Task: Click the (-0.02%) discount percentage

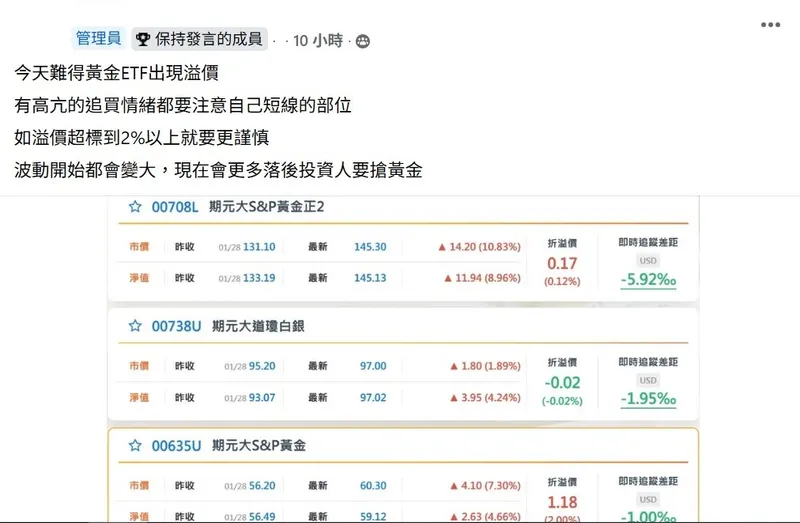Action: pos(562,401)
